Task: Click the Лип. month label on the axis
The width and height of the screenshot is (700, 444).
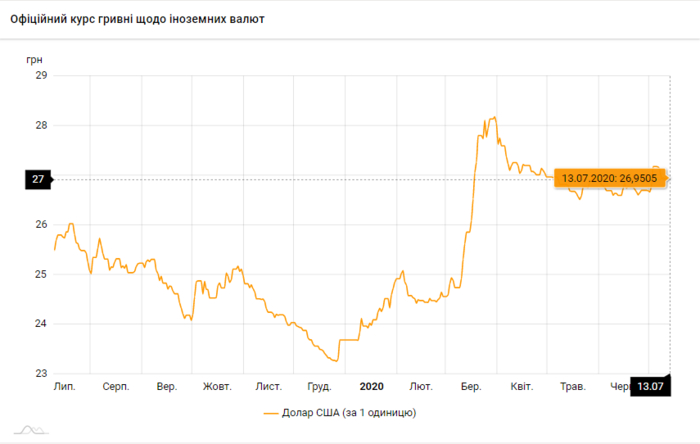Action: [64, 386]
